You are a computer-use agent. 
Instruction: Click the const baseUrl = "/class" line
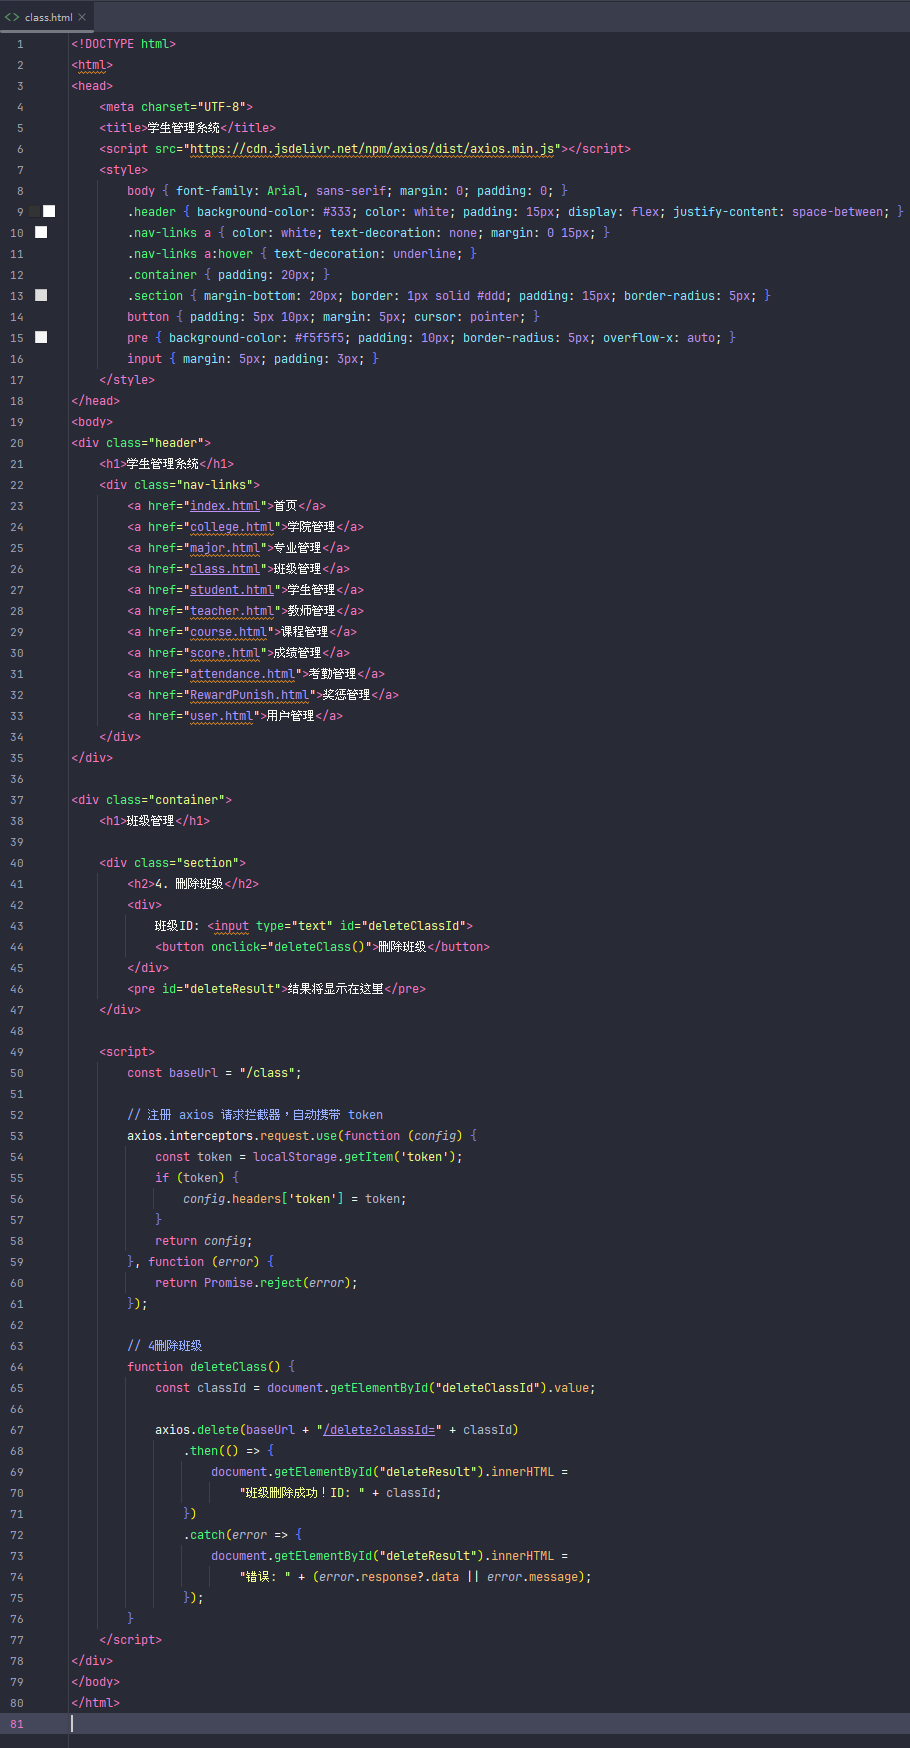pos(214,1073)
